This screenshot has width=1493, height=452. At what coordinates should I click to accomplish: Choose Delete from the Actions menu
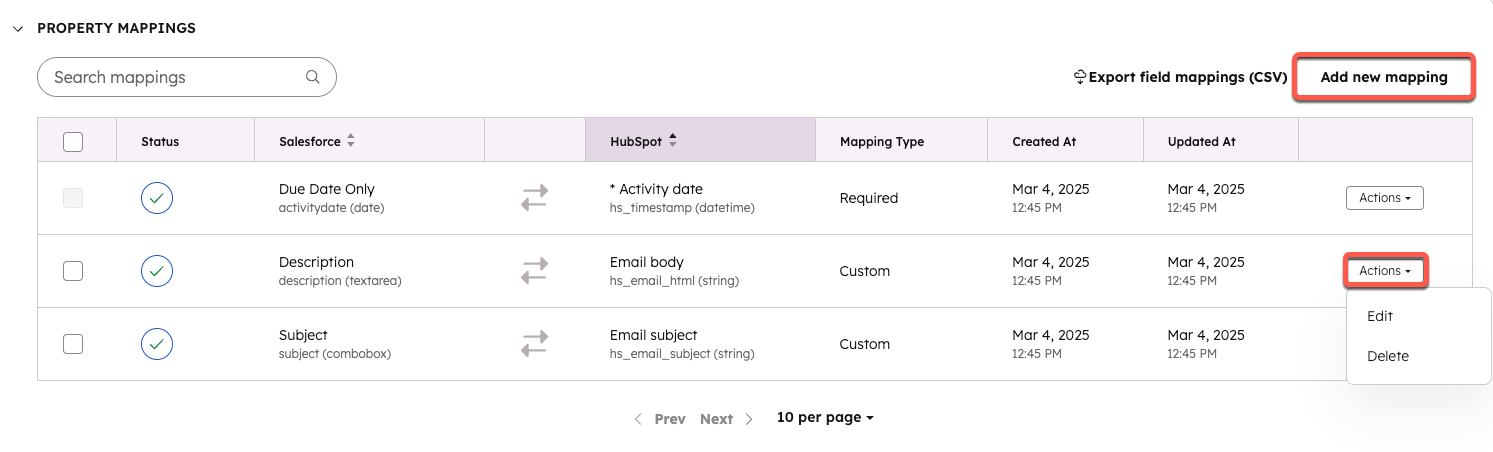[1388, 356]
